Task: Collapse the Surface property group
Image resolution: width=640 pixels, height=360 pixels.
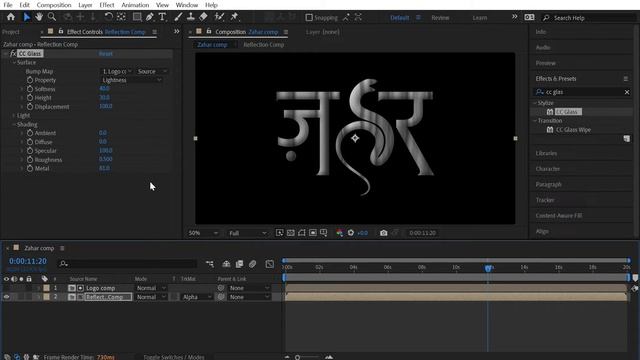Action: (13, 62)
